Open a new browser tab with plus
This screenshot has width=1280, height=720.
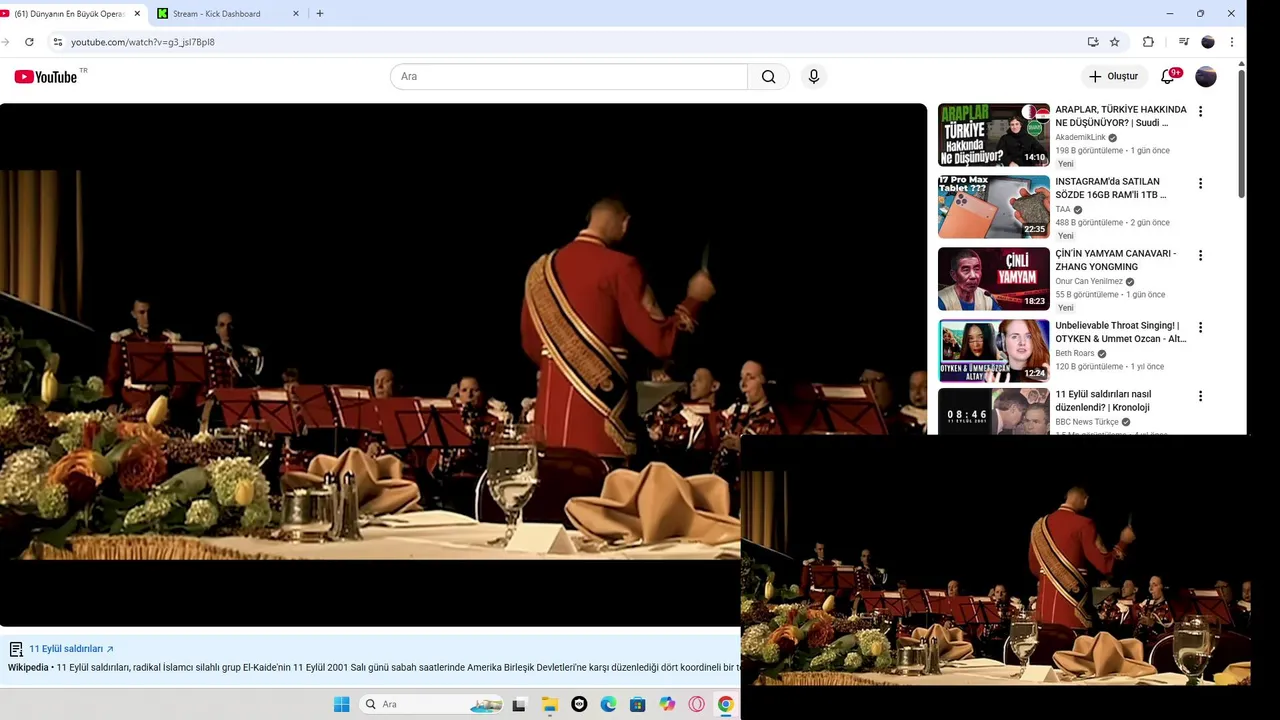point(320,14)
